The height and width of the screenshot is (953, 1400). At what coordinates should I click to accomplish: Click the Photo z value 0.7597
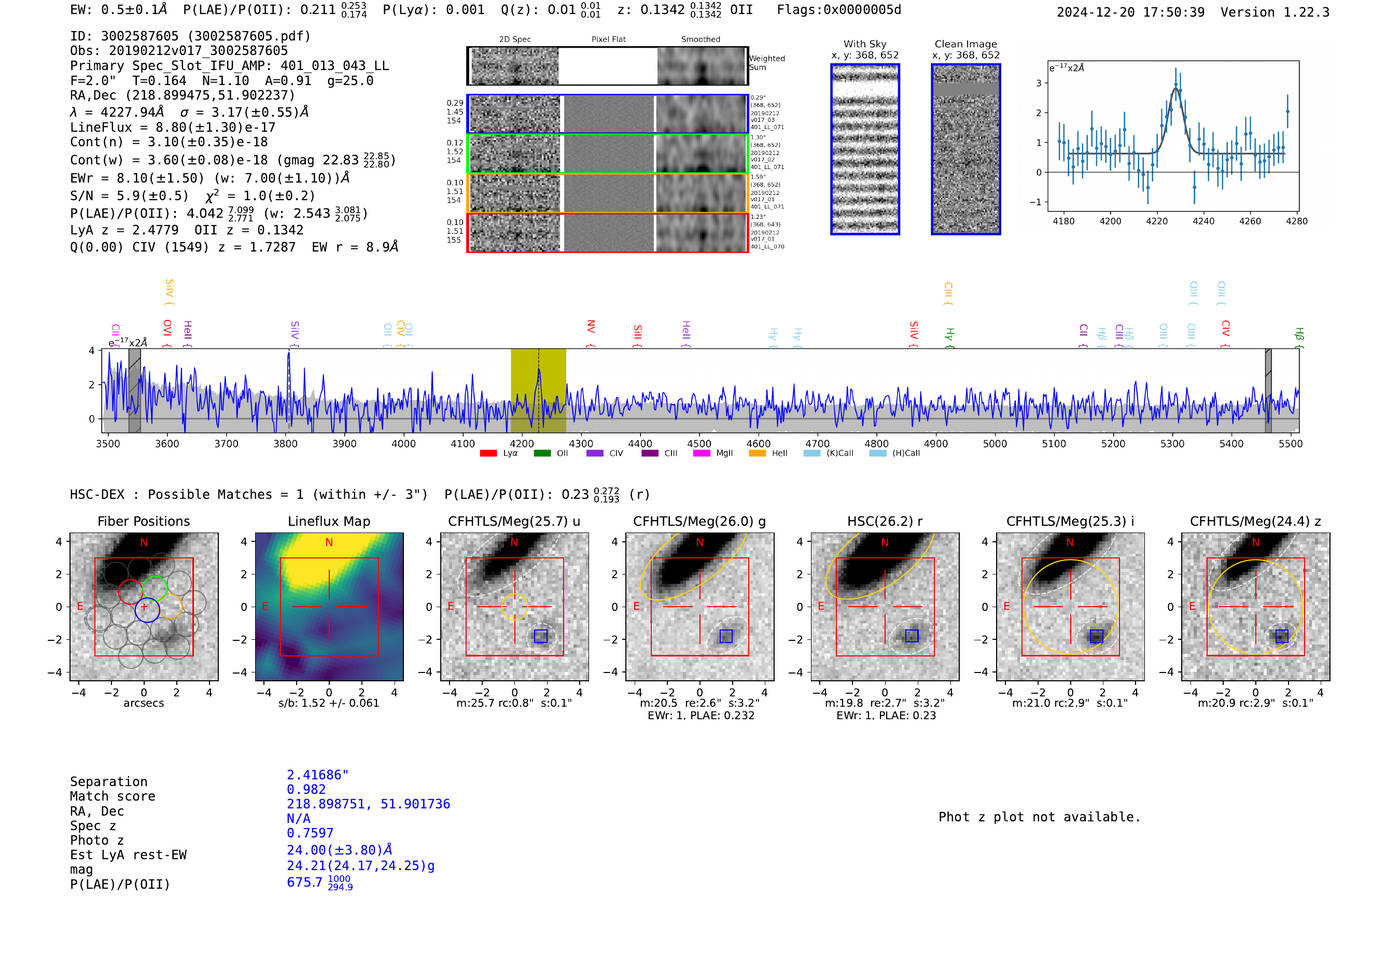pyautogui.click(x=310, y=833)
